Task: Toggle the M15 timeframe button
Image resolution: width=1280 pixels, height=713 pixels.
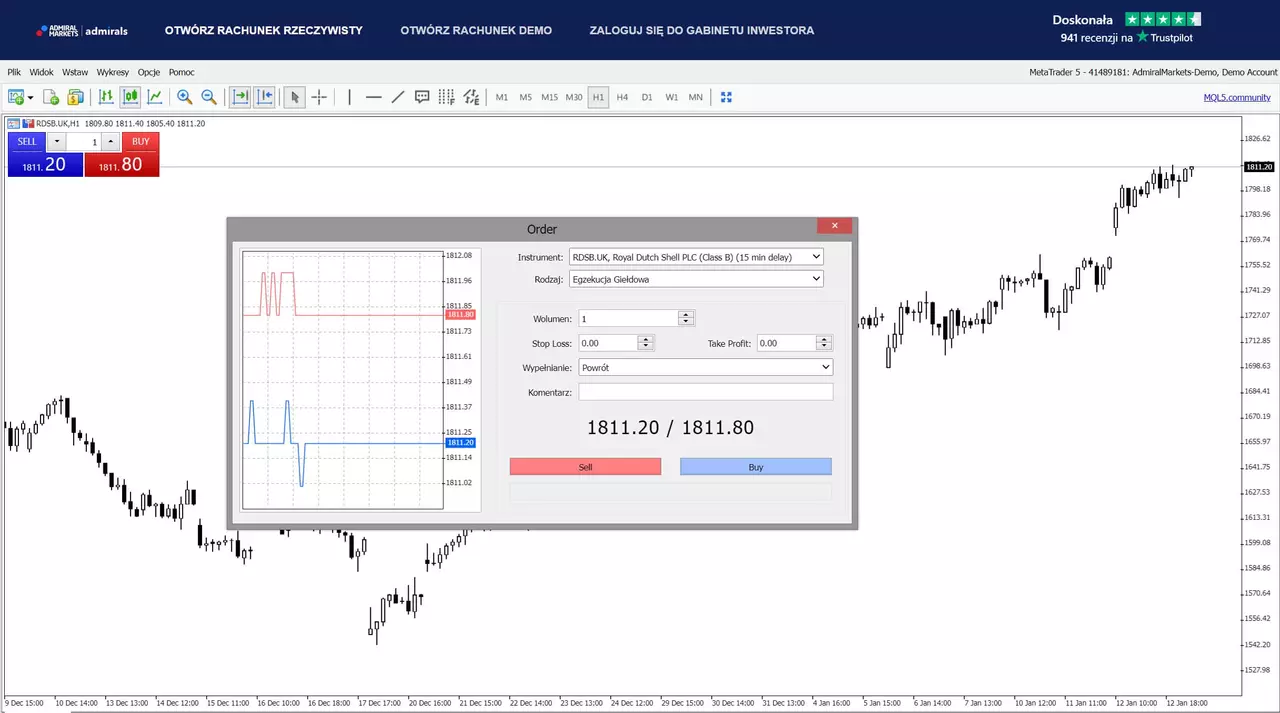Action: (x=549, y=97)
